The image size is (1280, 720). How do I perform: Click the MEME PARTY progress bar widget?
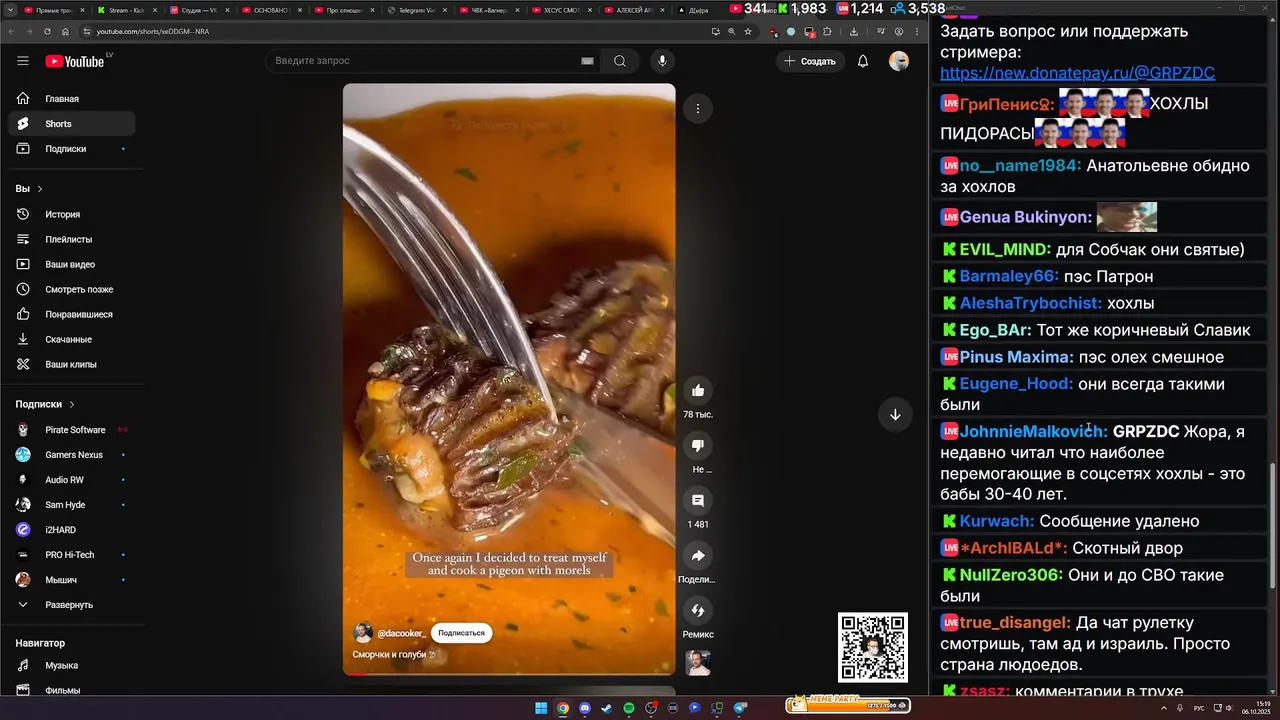click(846, 703)
